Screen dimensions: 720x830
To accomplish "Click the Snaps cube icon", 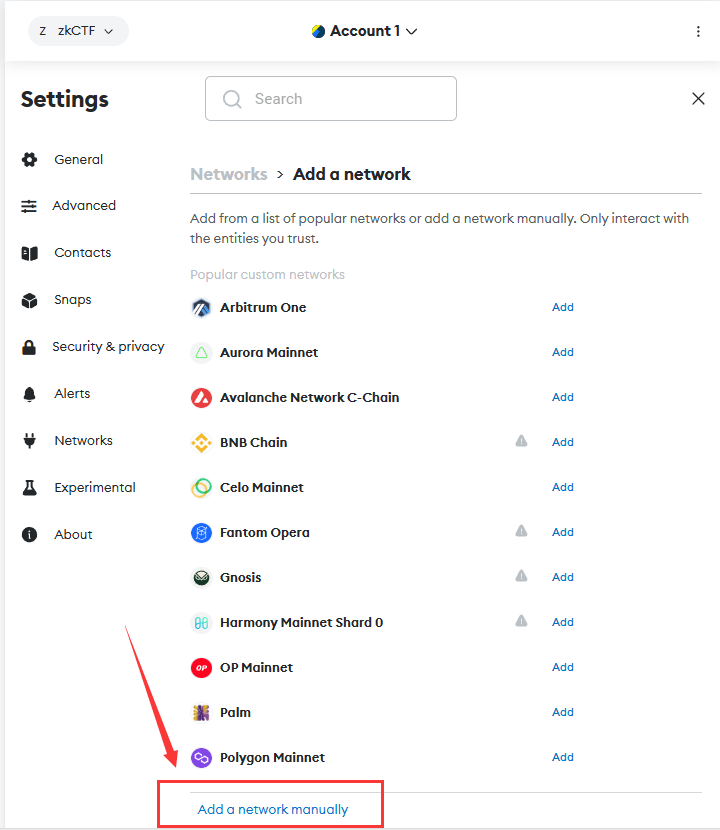I will pos(30,300).
